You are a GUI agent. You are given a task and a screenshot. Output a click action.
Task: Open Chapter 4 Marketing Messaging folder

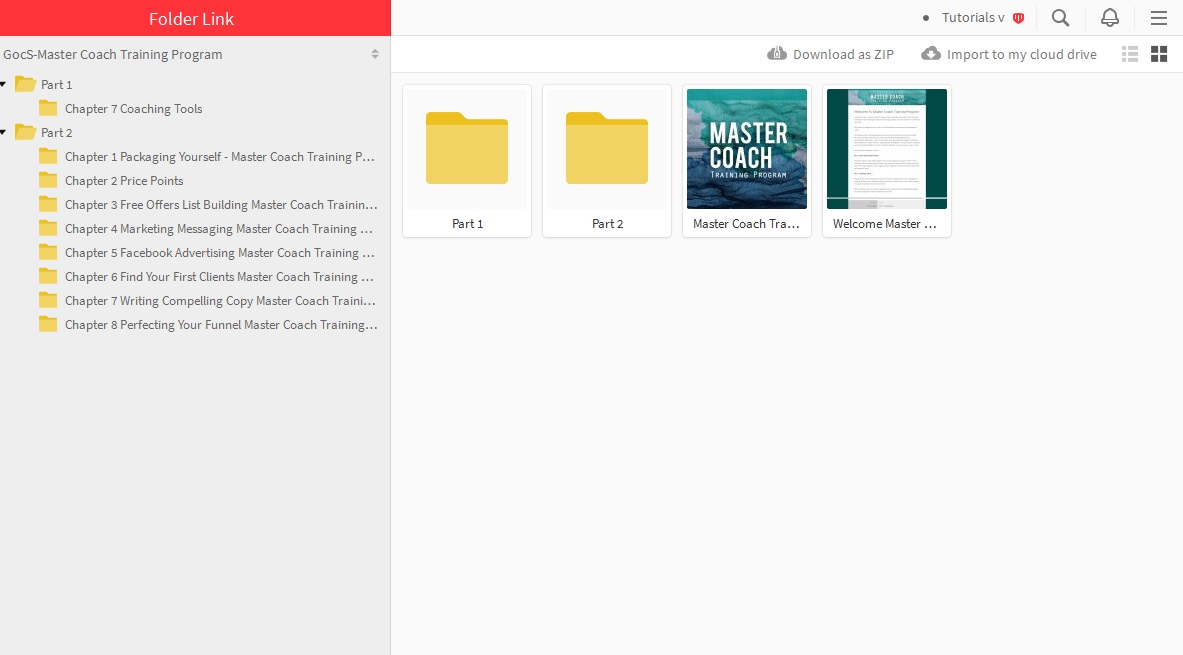pos(219,229)
